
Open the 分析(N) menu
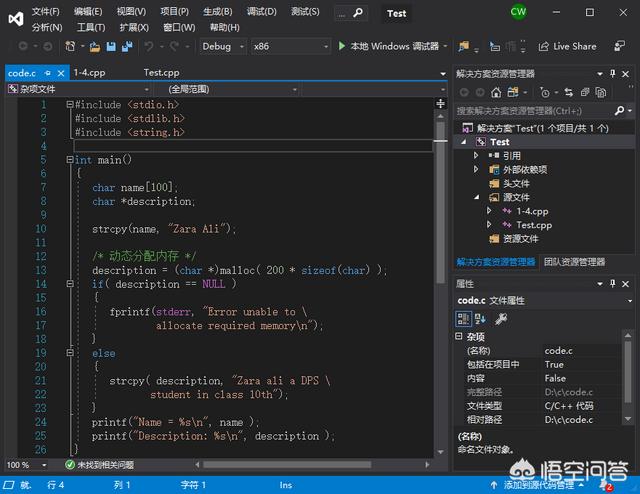coord(47,27)
